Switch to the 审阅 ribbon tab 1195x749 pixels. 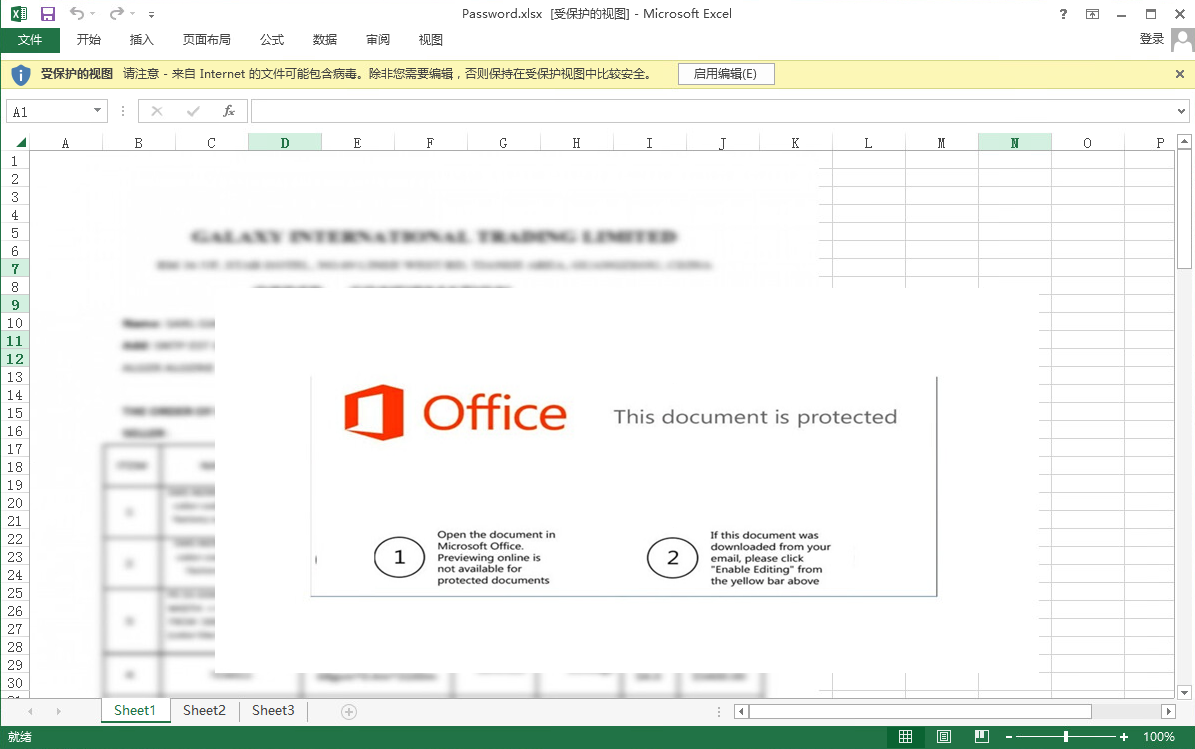coord(378,40)
